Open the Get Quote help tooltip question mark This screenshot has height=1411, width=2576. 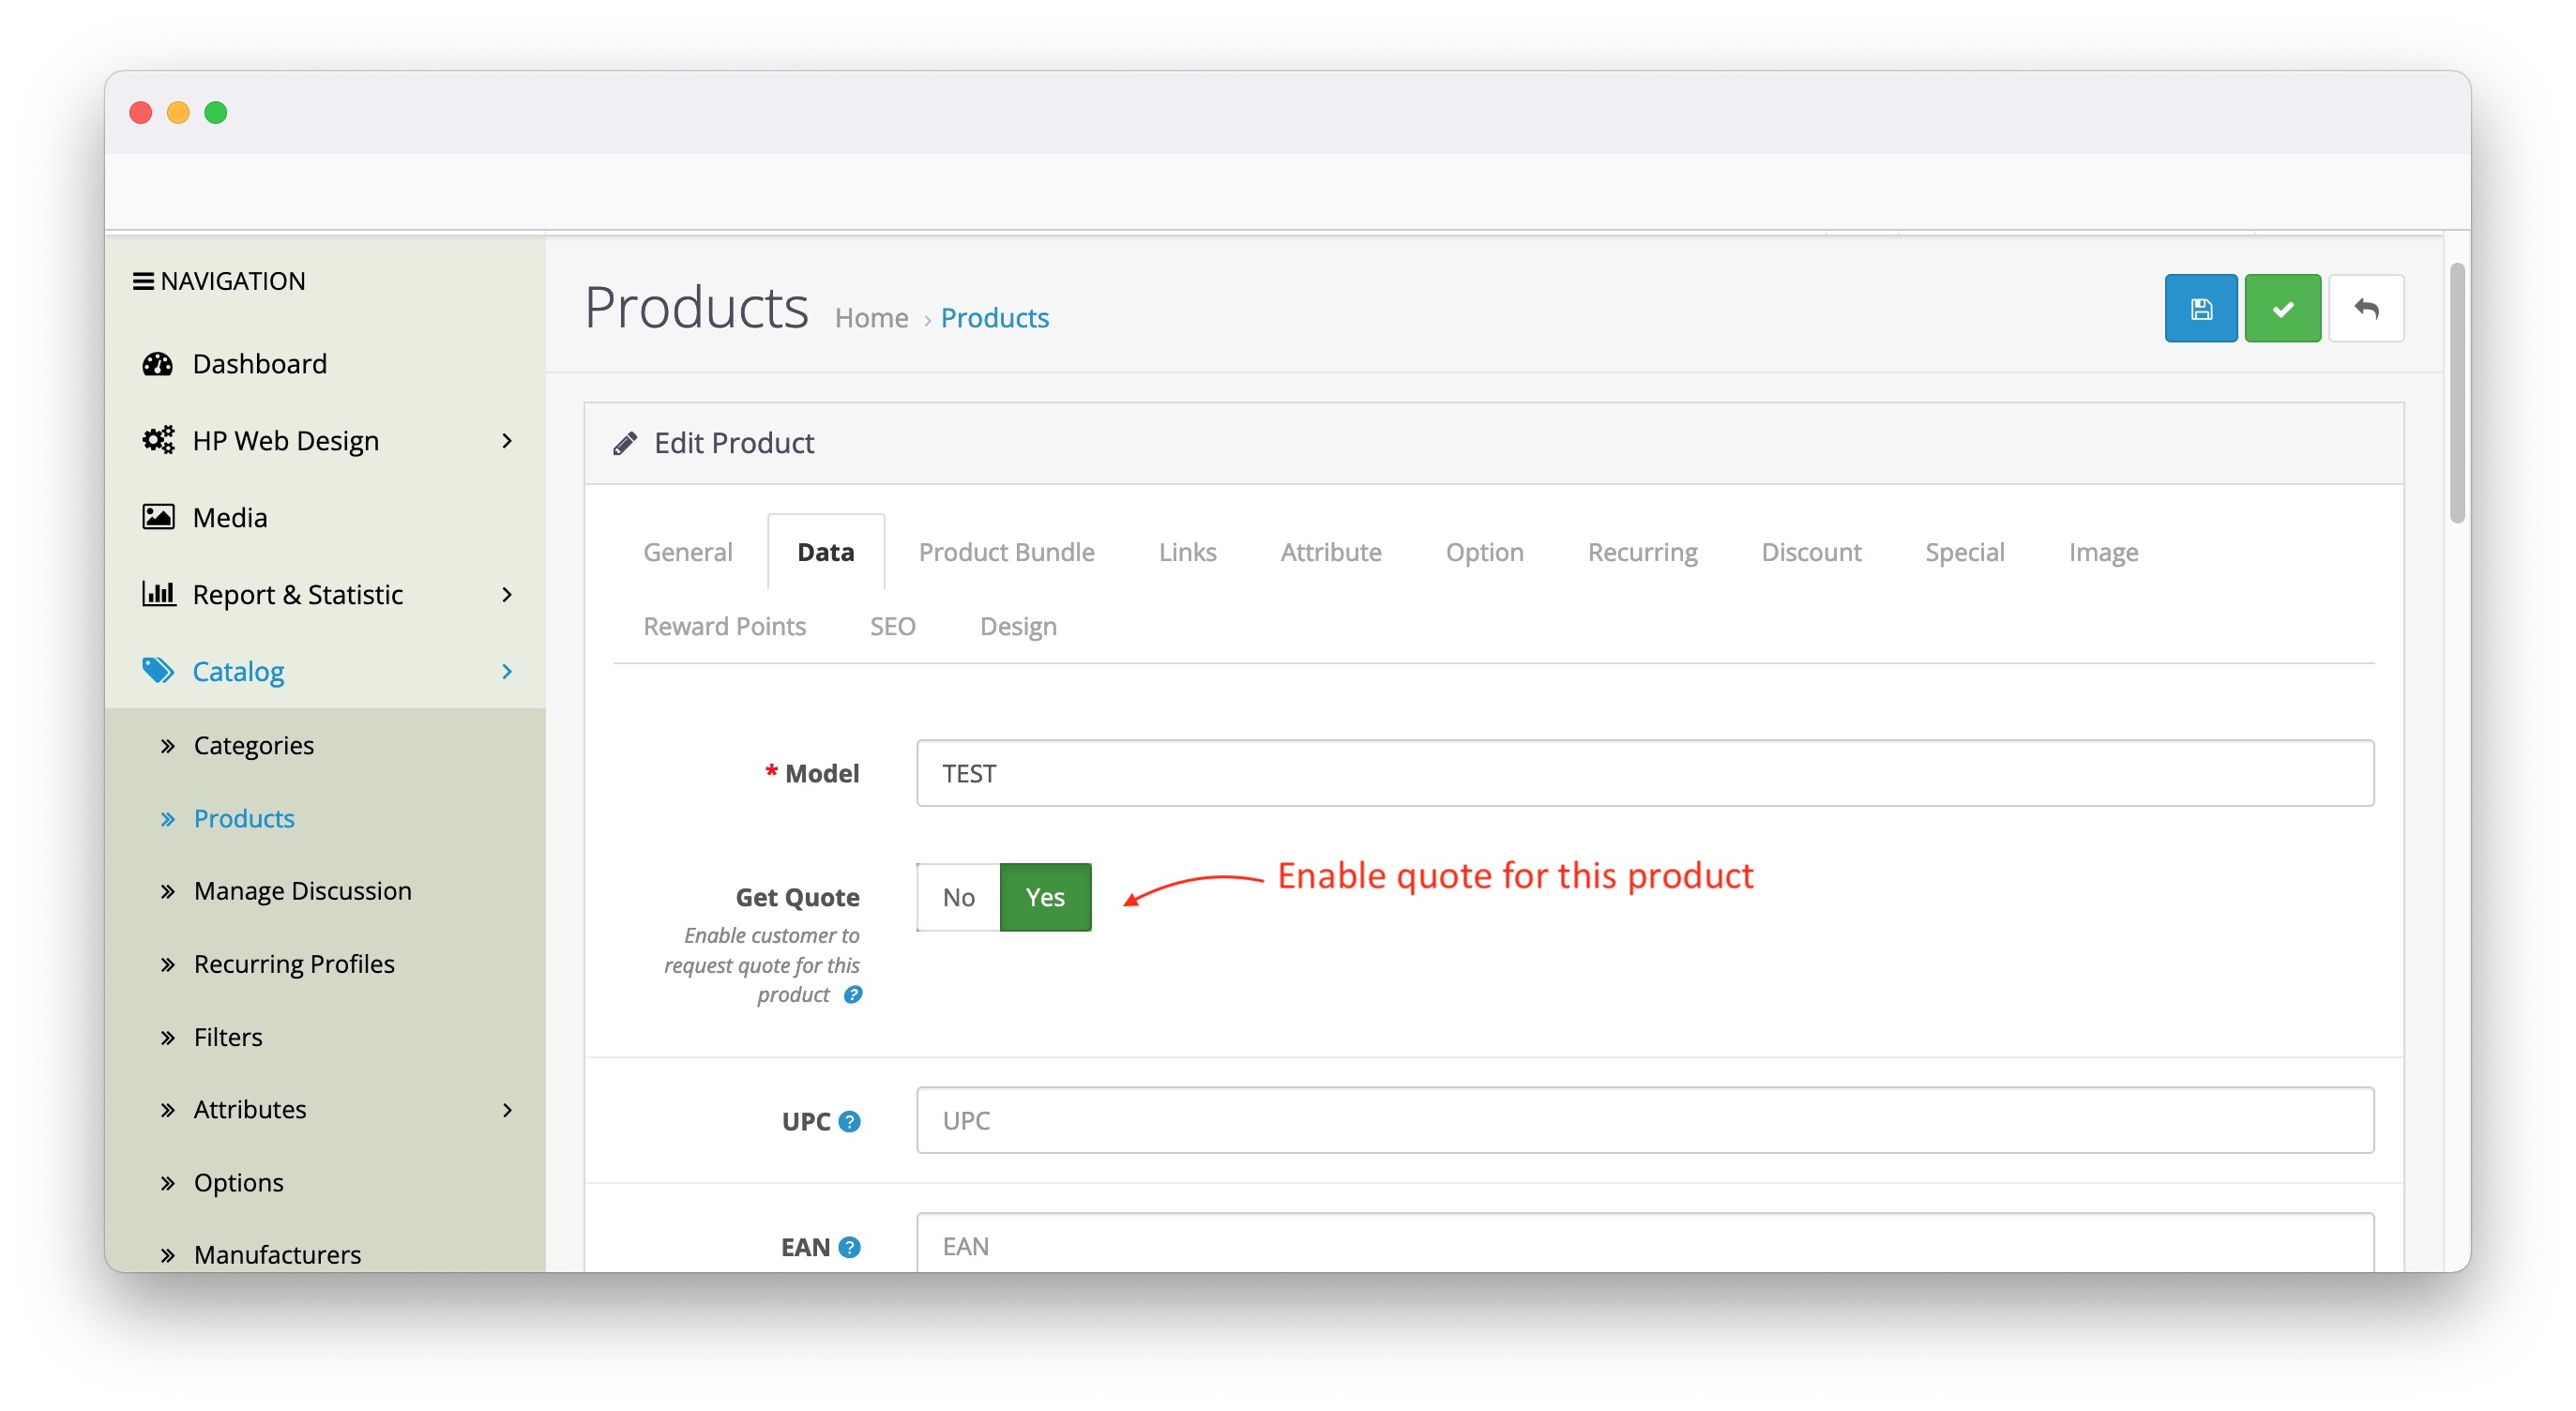pyautogui.click(x=851, y=994)
